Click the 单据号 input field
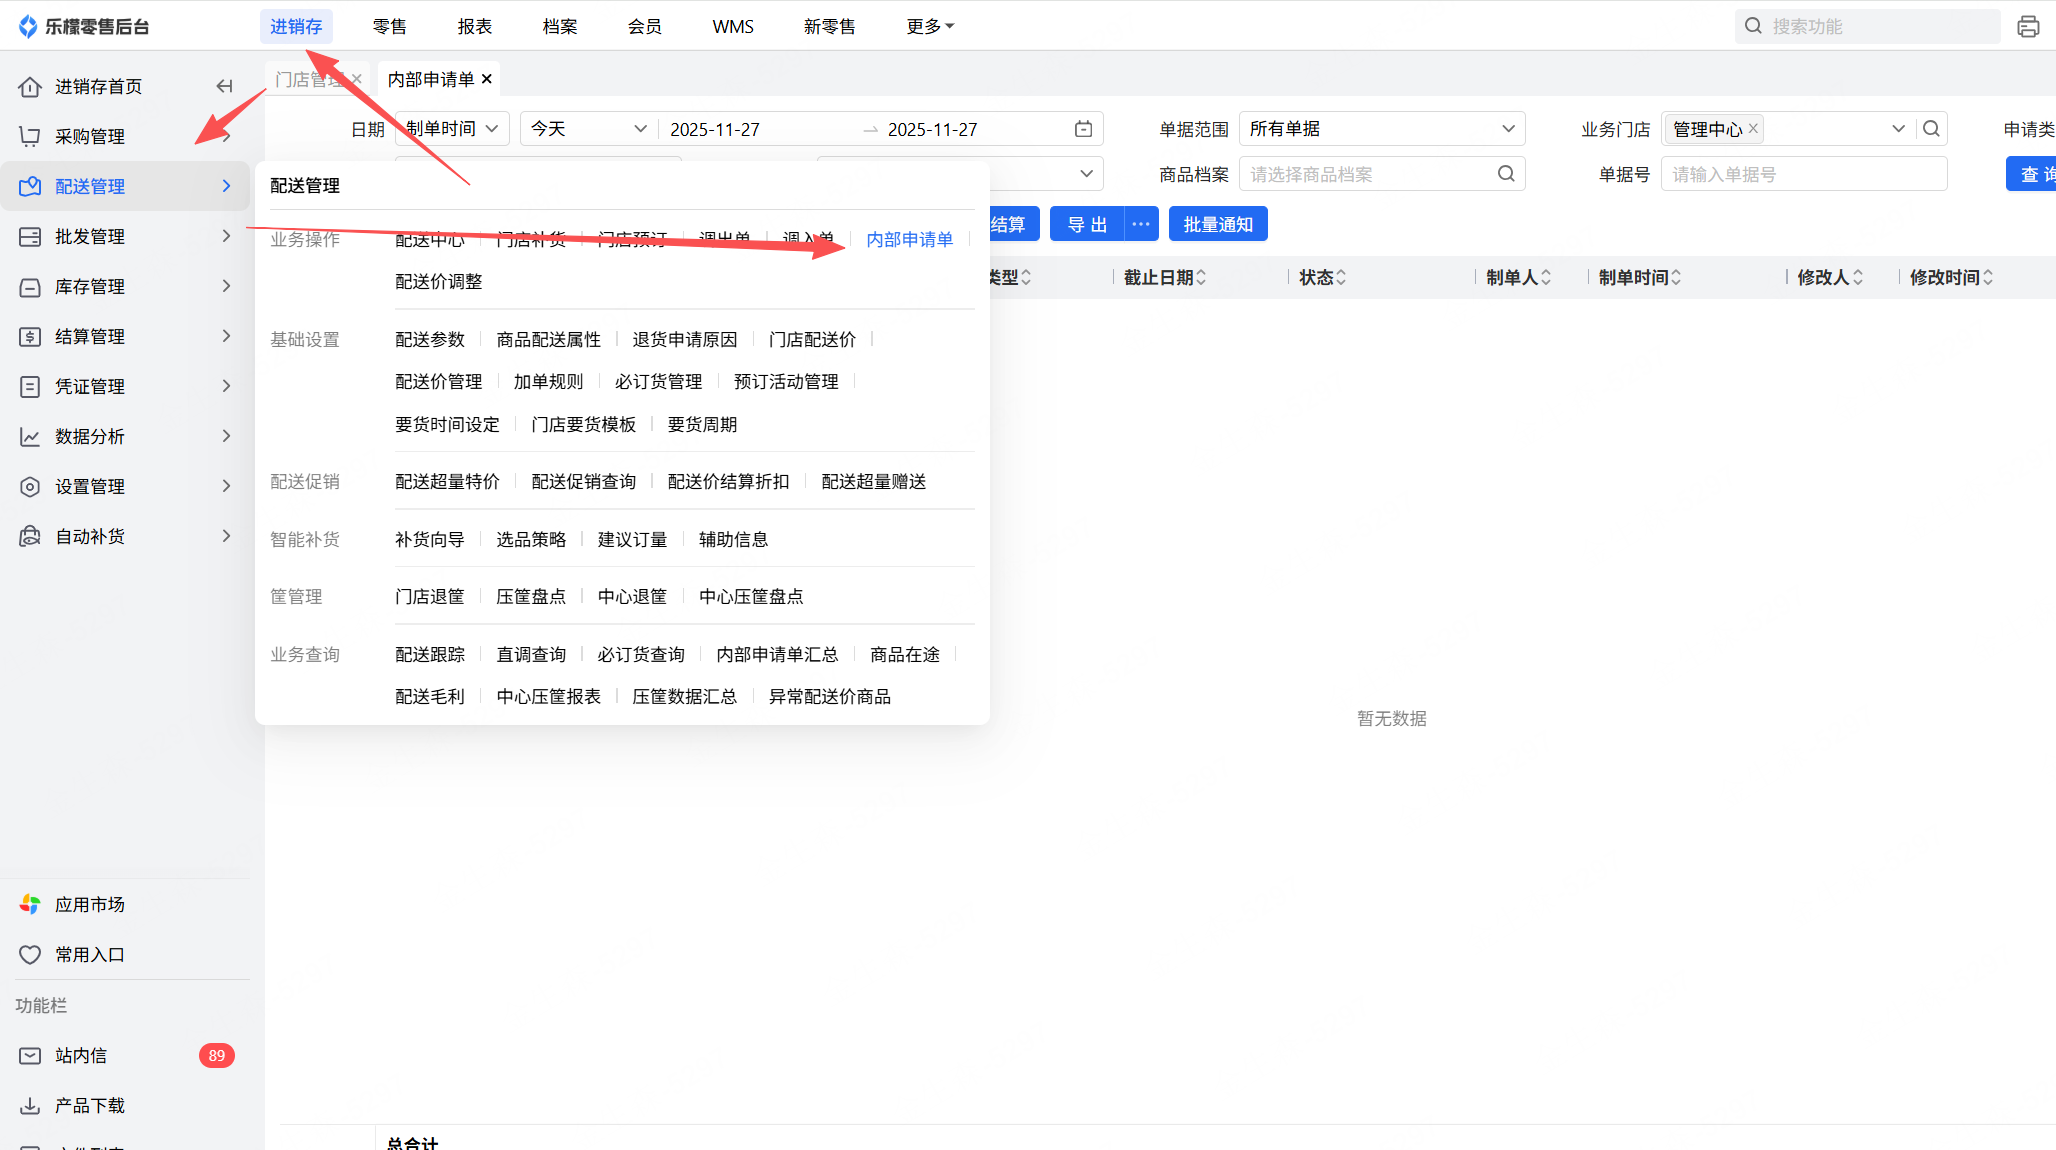2056x1150 pixels. (x=1803, y=174)
